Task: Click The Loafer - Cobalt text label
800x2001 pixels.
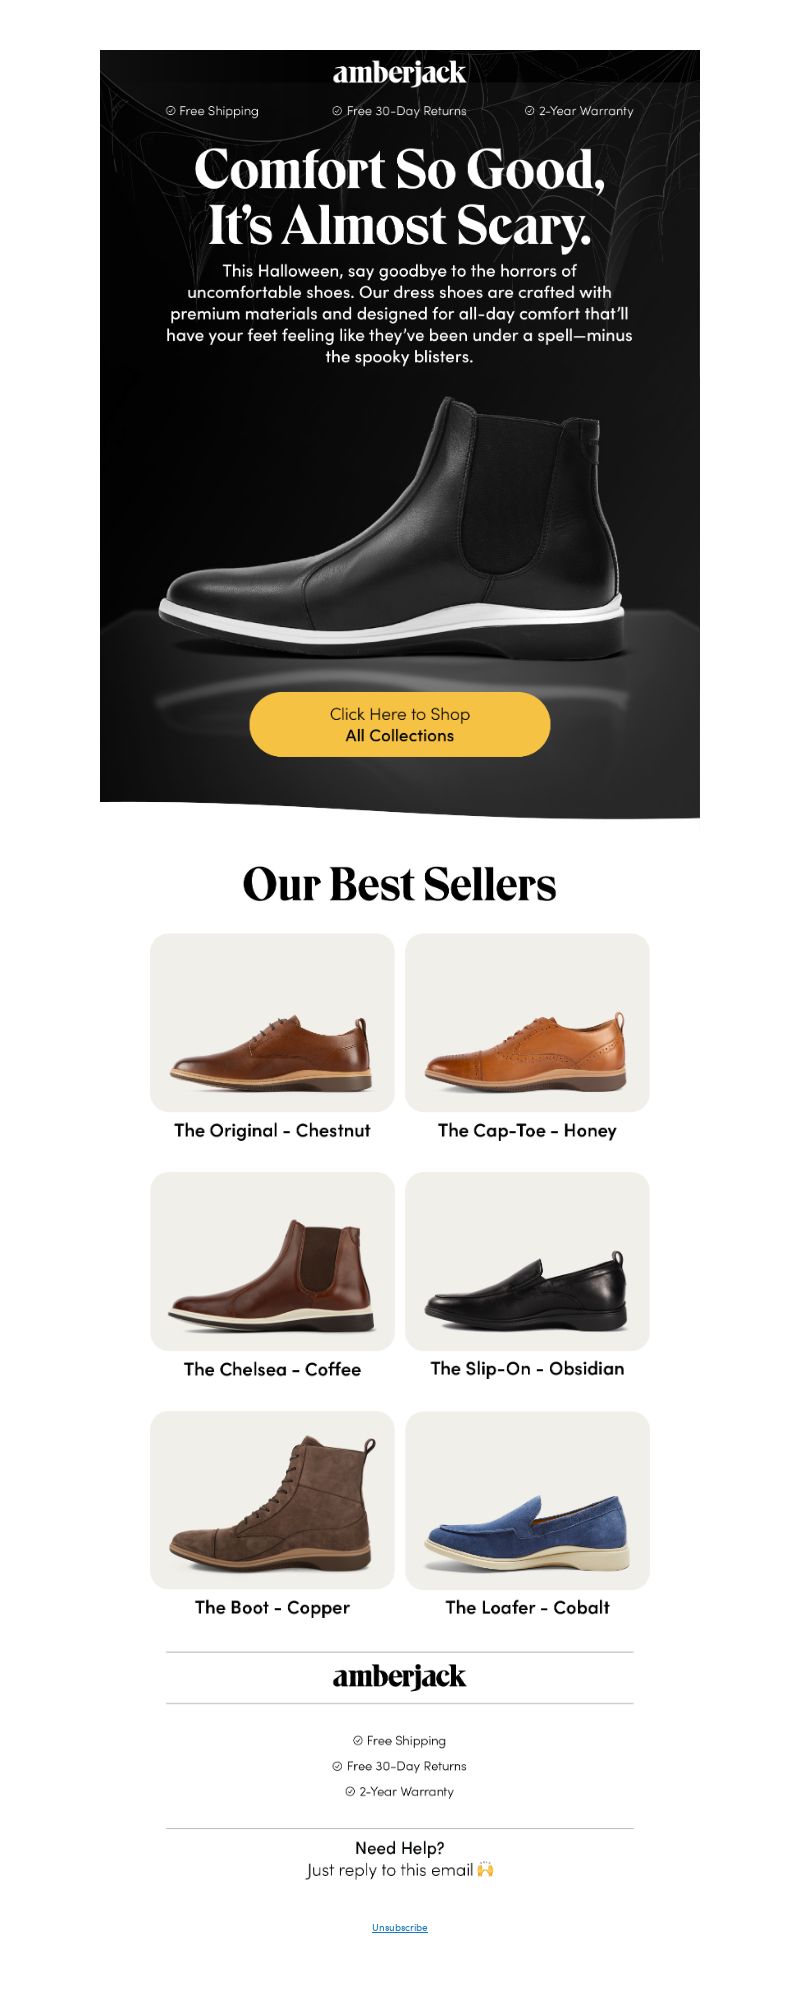Action: (527, 1607)
